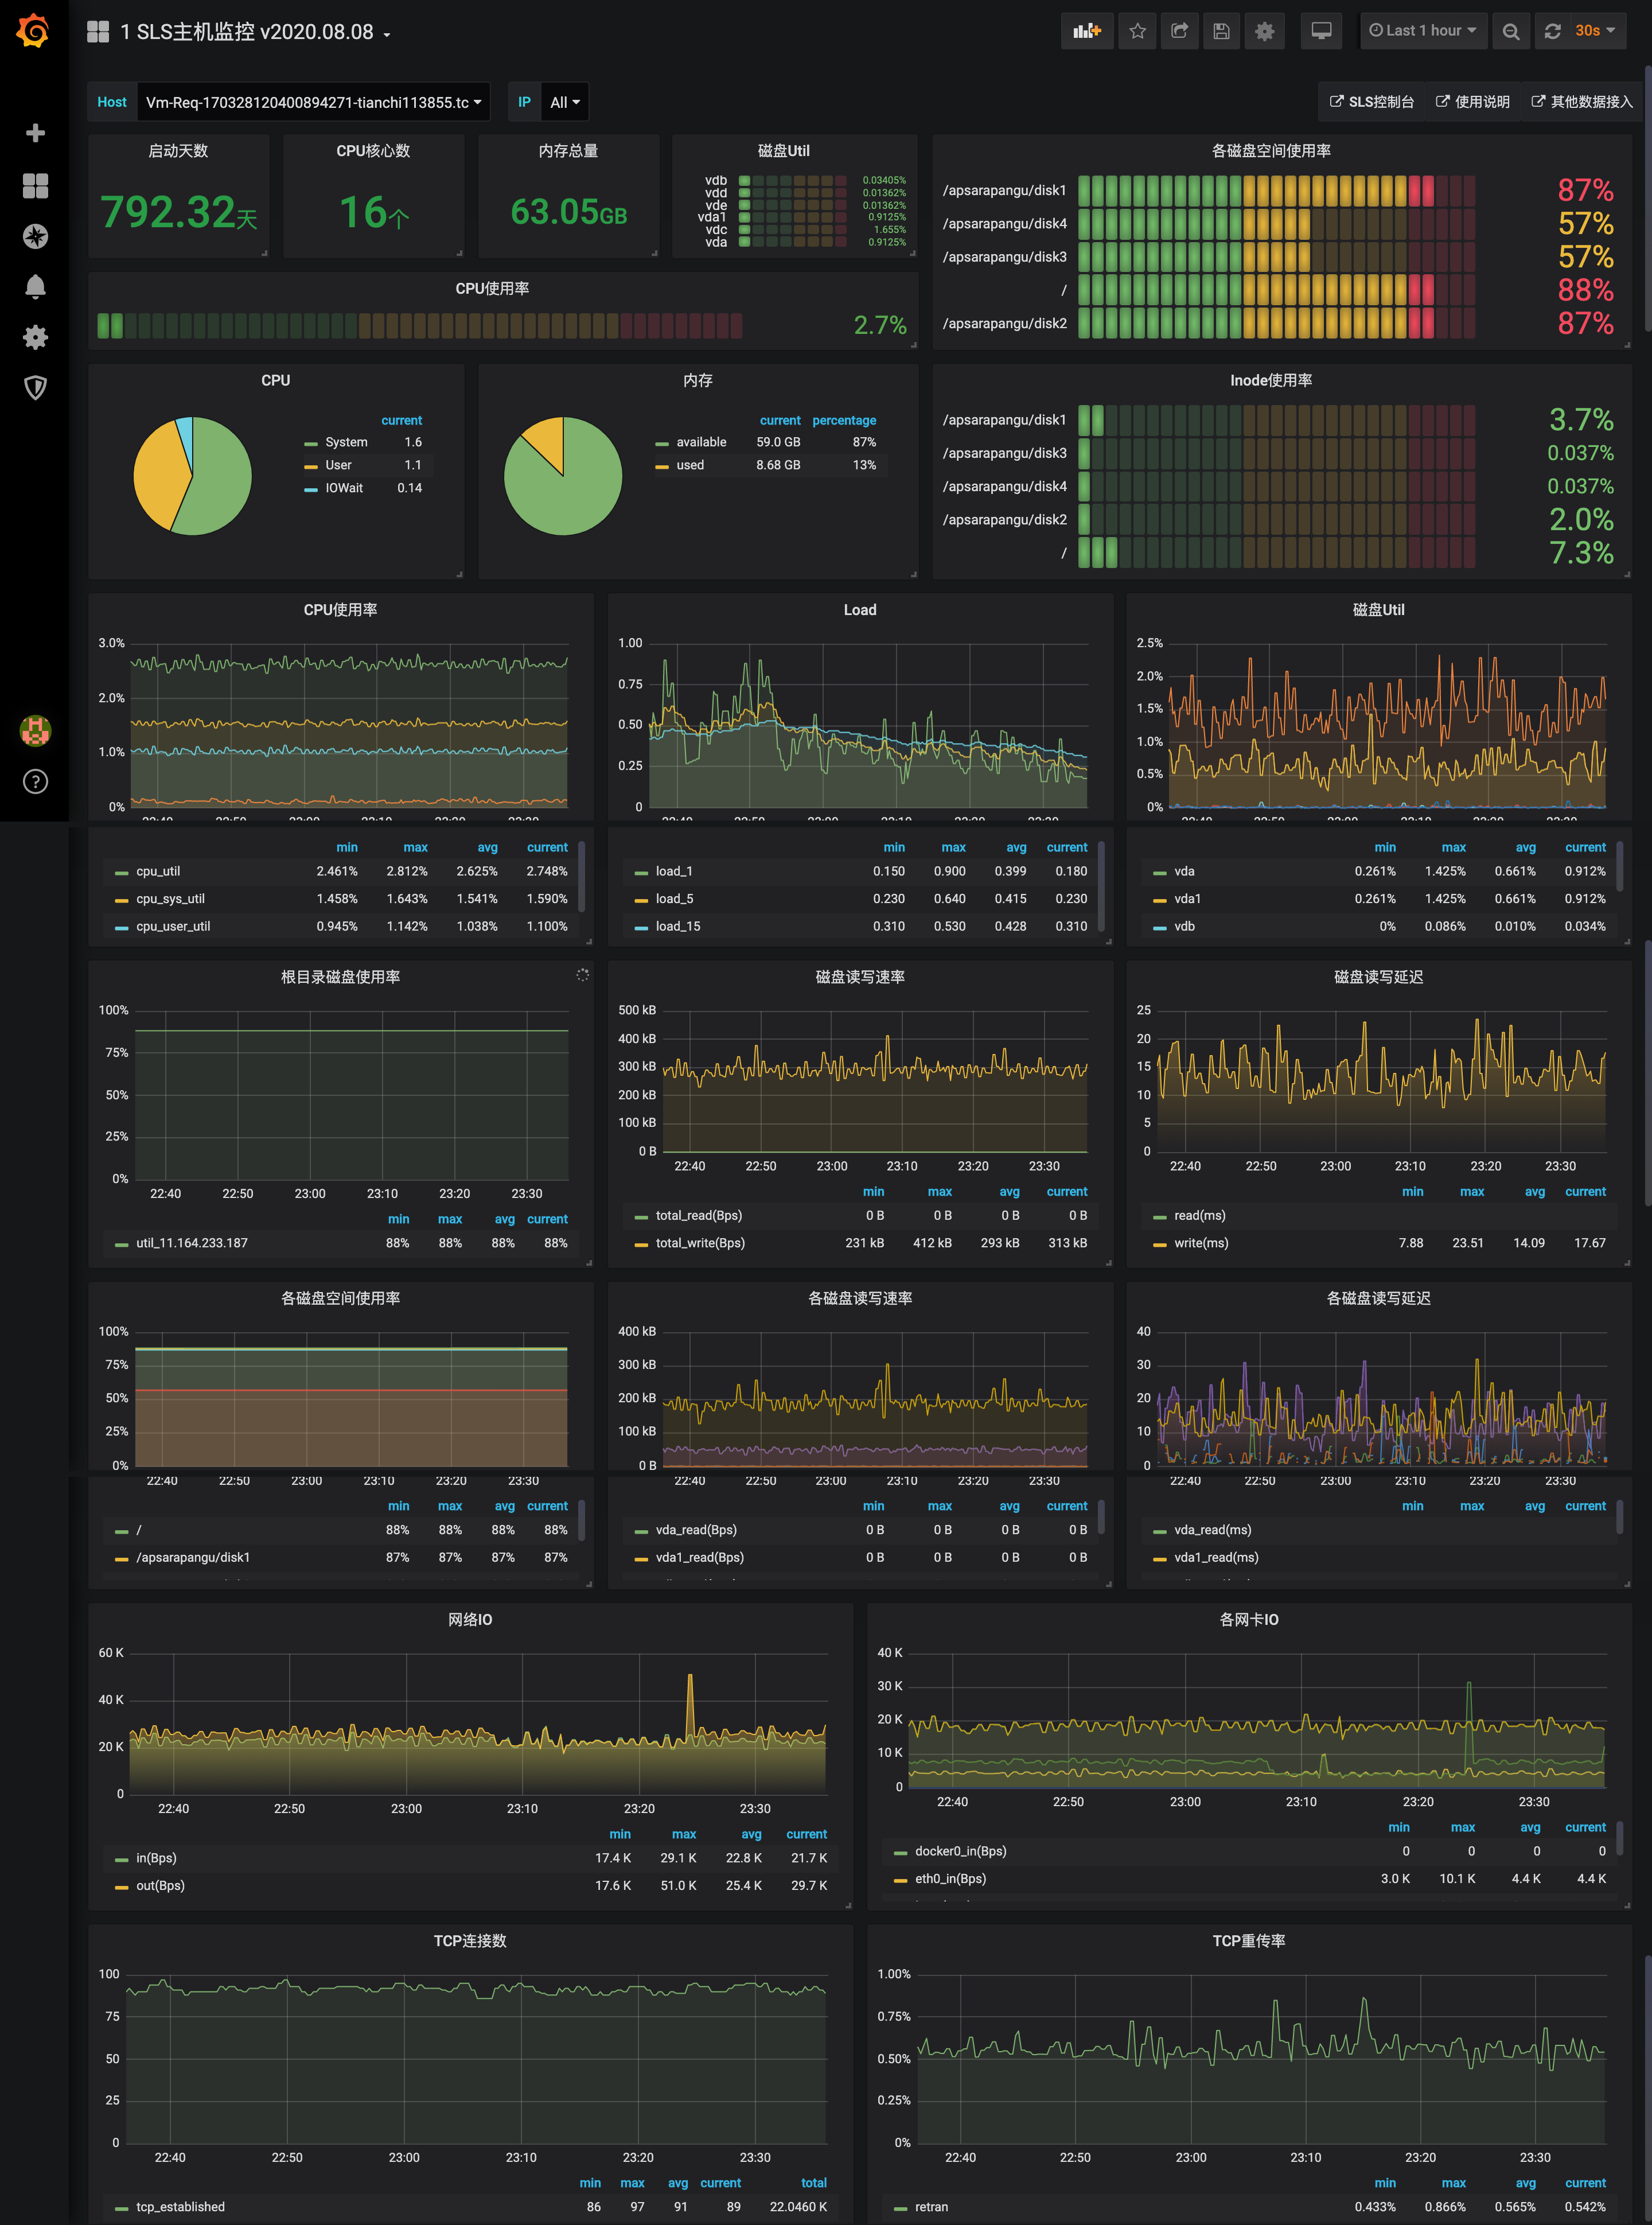Viewport: 1652px width, 2225px height.
Task: Open the Host variable dropdown
Action: point(313,102)
